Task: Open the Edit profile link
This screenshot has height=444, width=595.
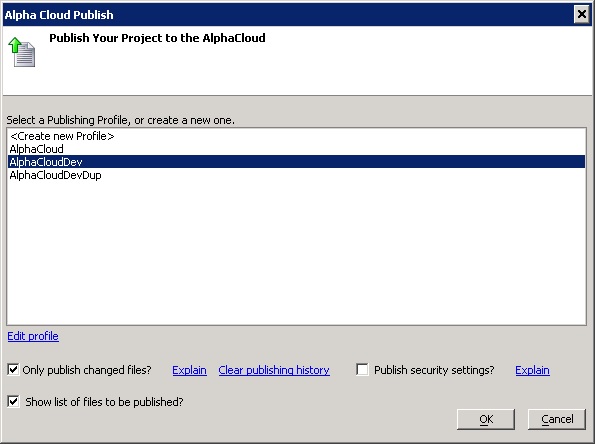Action: click(x=33, y=336)
